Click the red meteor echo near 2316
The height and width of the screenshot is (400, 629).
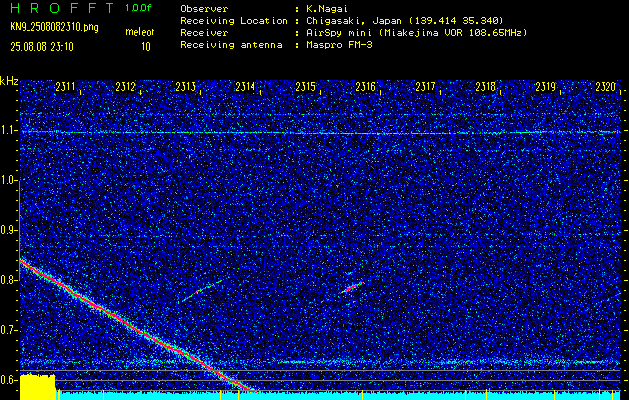click(352, 287)
